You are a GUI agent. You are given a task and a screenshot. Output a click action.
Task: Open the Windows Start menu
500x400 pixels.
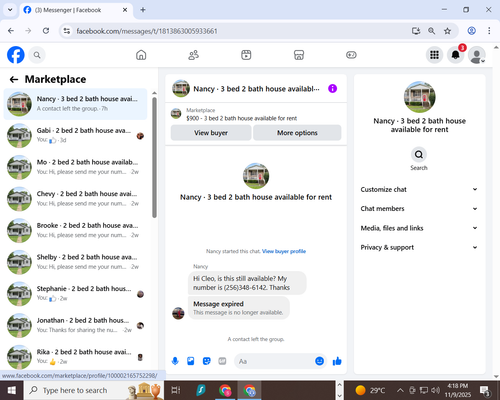click(12, 390)
